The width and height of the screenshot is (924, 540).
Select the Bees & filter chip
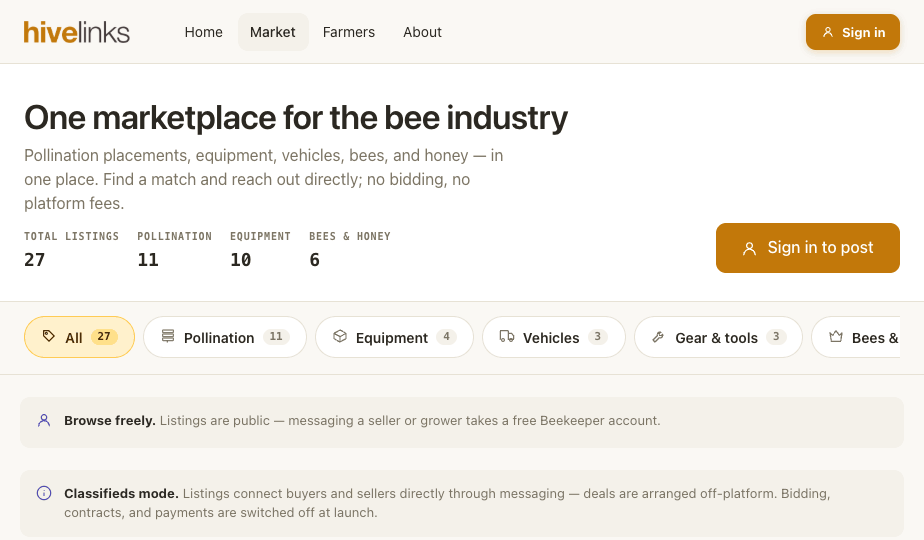click(x=856, y=337)
